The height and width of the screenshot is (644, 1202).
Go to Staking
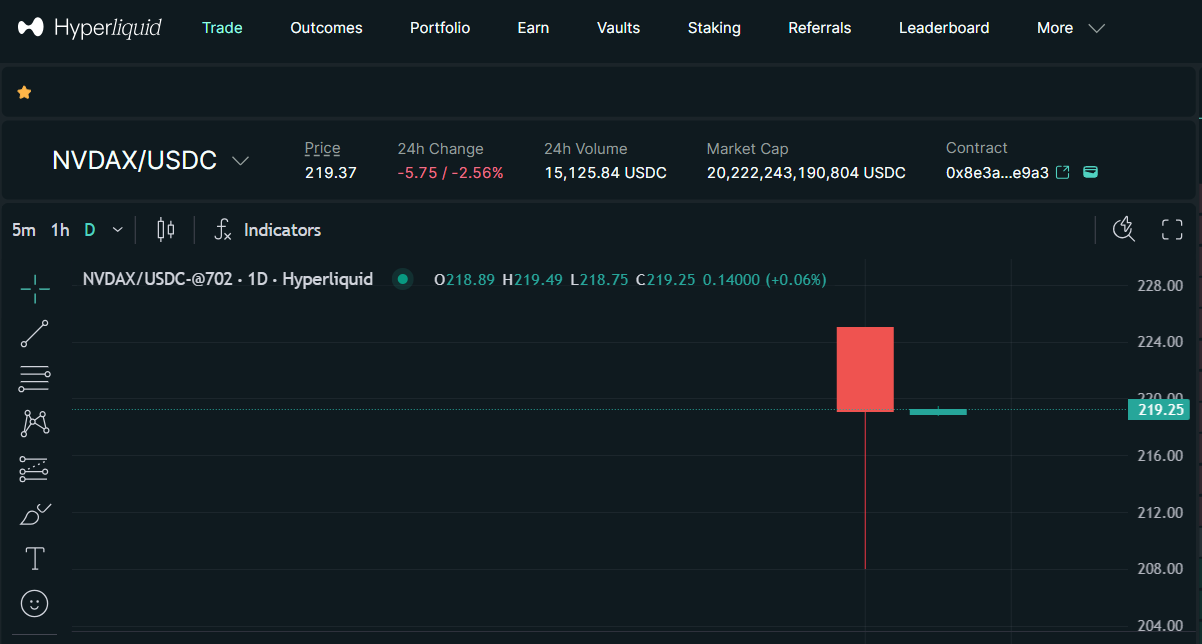tap(714, 28)
